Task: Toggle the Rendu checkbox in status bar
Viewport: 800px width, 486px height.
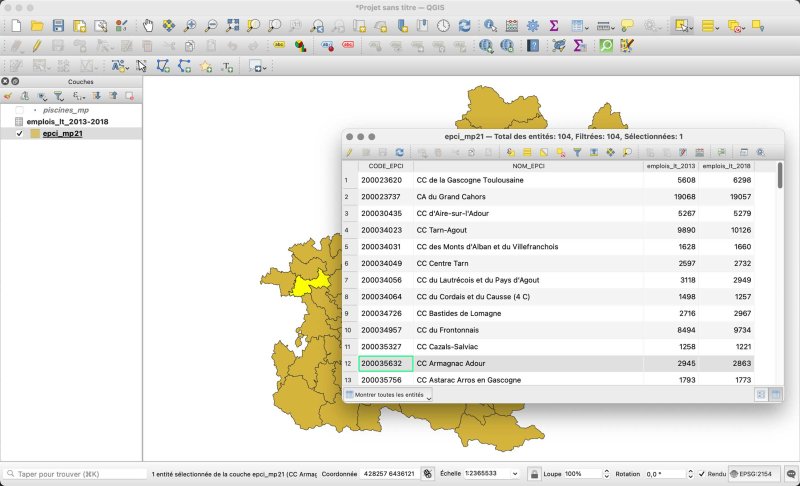Action: (702, 473)
